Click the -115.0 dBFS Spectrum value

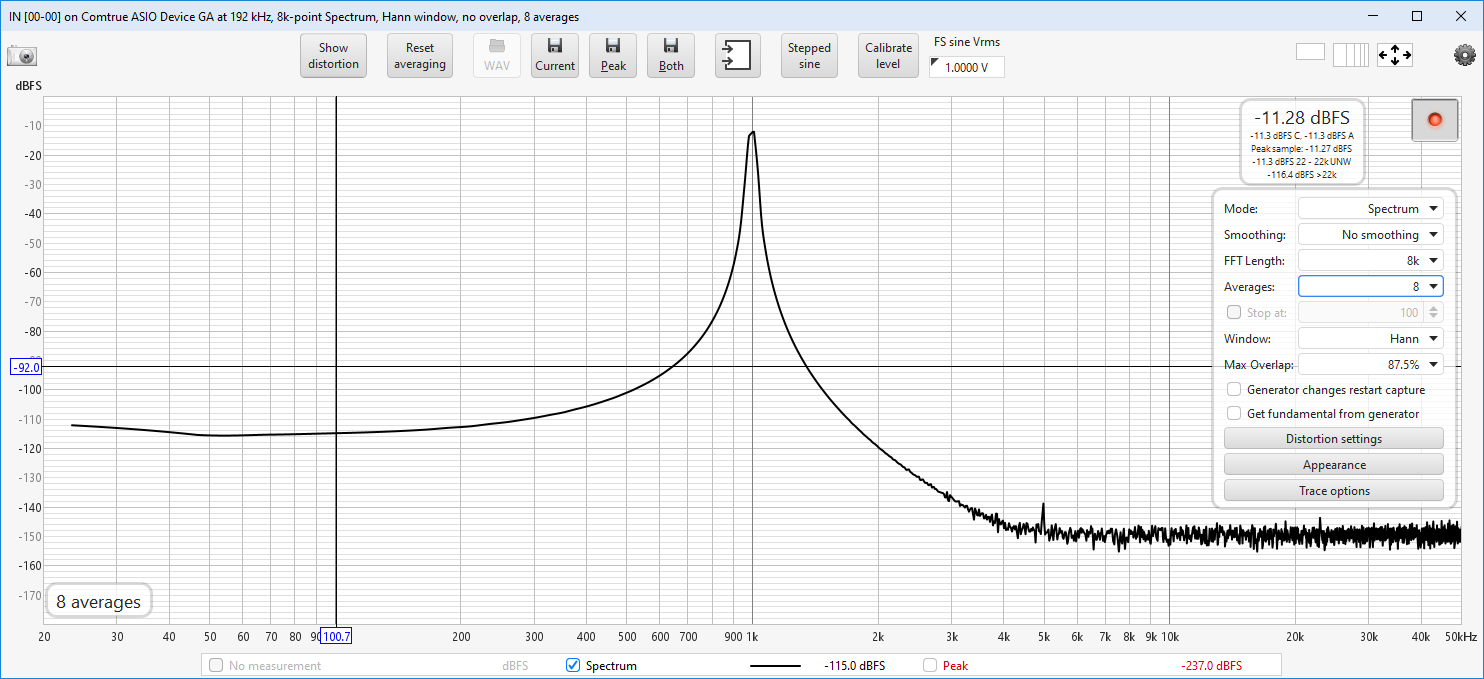click(854, 666)
